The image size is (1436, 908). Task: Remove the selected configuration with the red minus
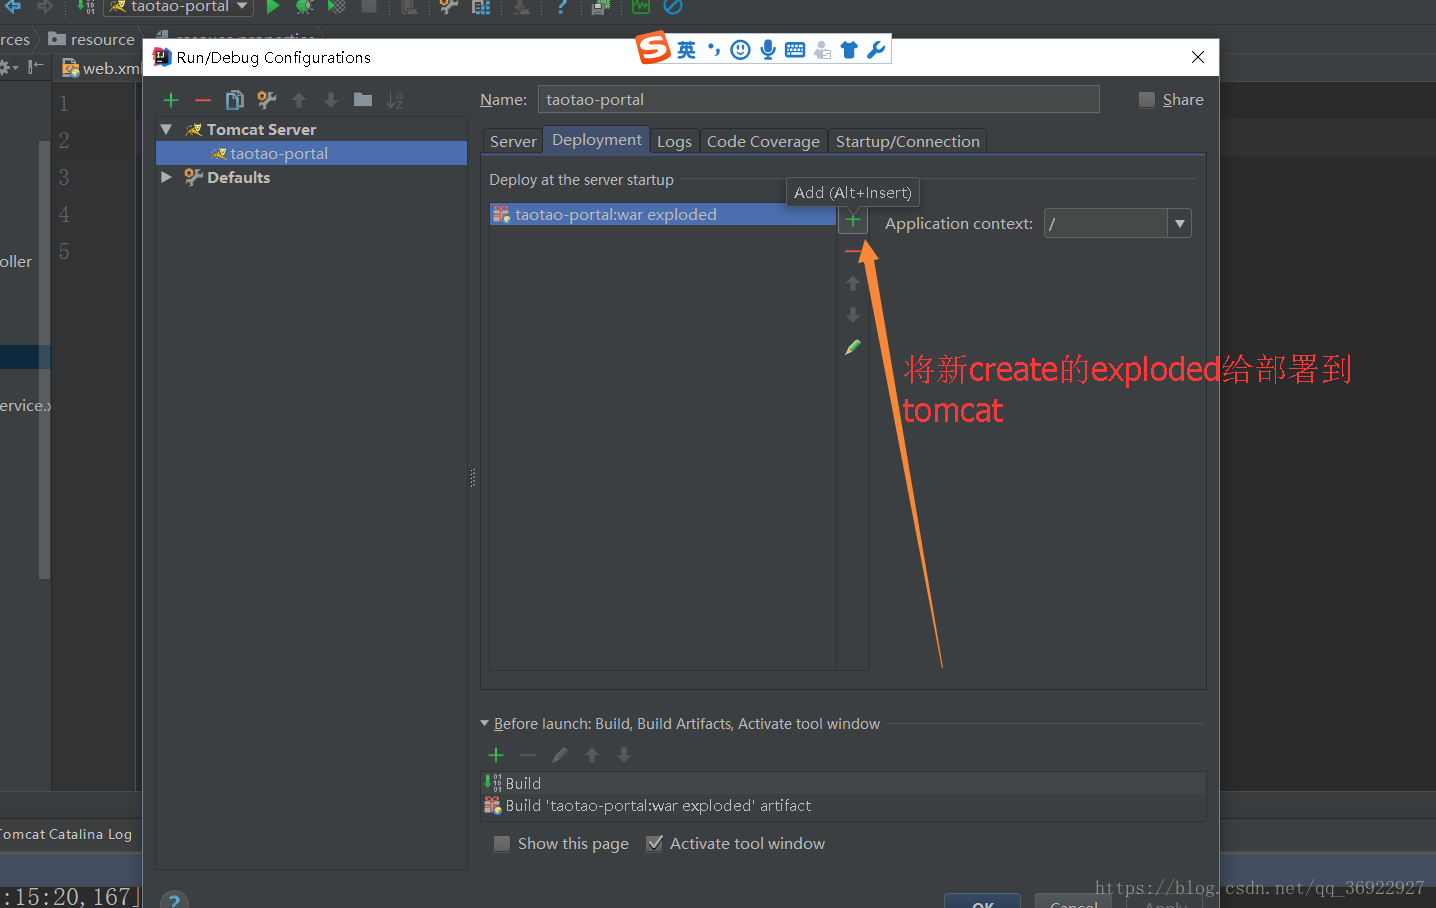203,100
